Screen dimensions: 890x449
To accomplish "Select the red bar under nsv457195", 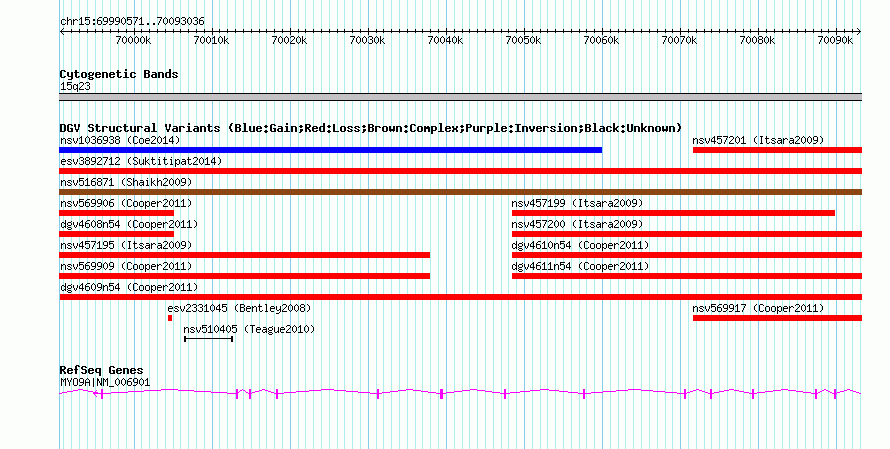I will point(245,255).
